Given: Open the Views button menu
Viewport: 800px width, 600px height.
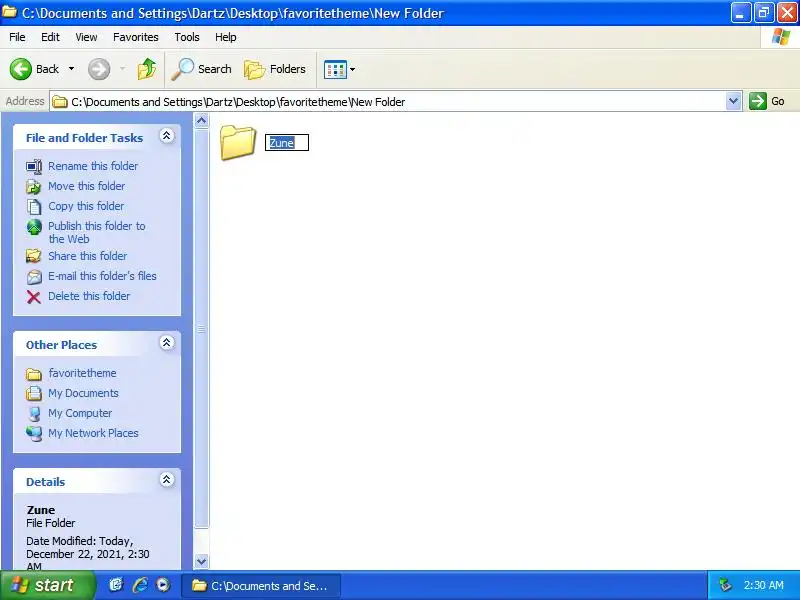Looking at the screenshot, I should (339, 69).
